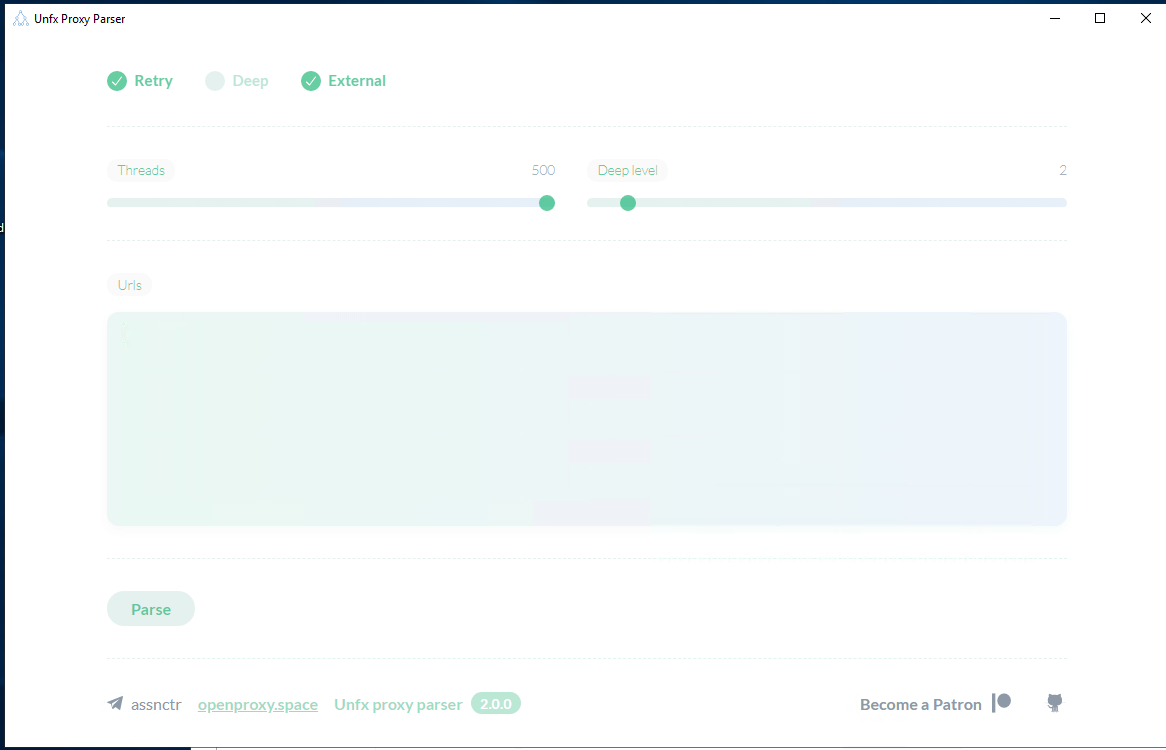The width and height of the screenshot is (1166, 750).
Task: Maximize the Unfx Proxy Parser window
Action: pyautogui.click(x=1100, y=18)
